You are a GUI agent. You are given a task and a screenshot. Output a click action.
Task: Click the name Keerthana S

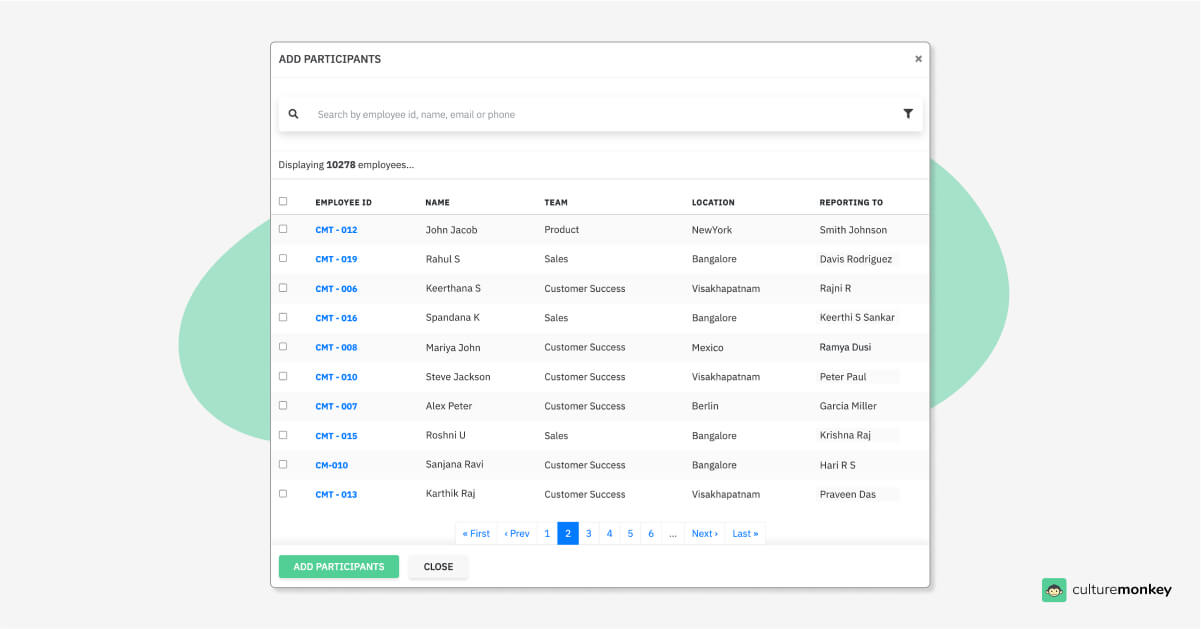(453, 288)
